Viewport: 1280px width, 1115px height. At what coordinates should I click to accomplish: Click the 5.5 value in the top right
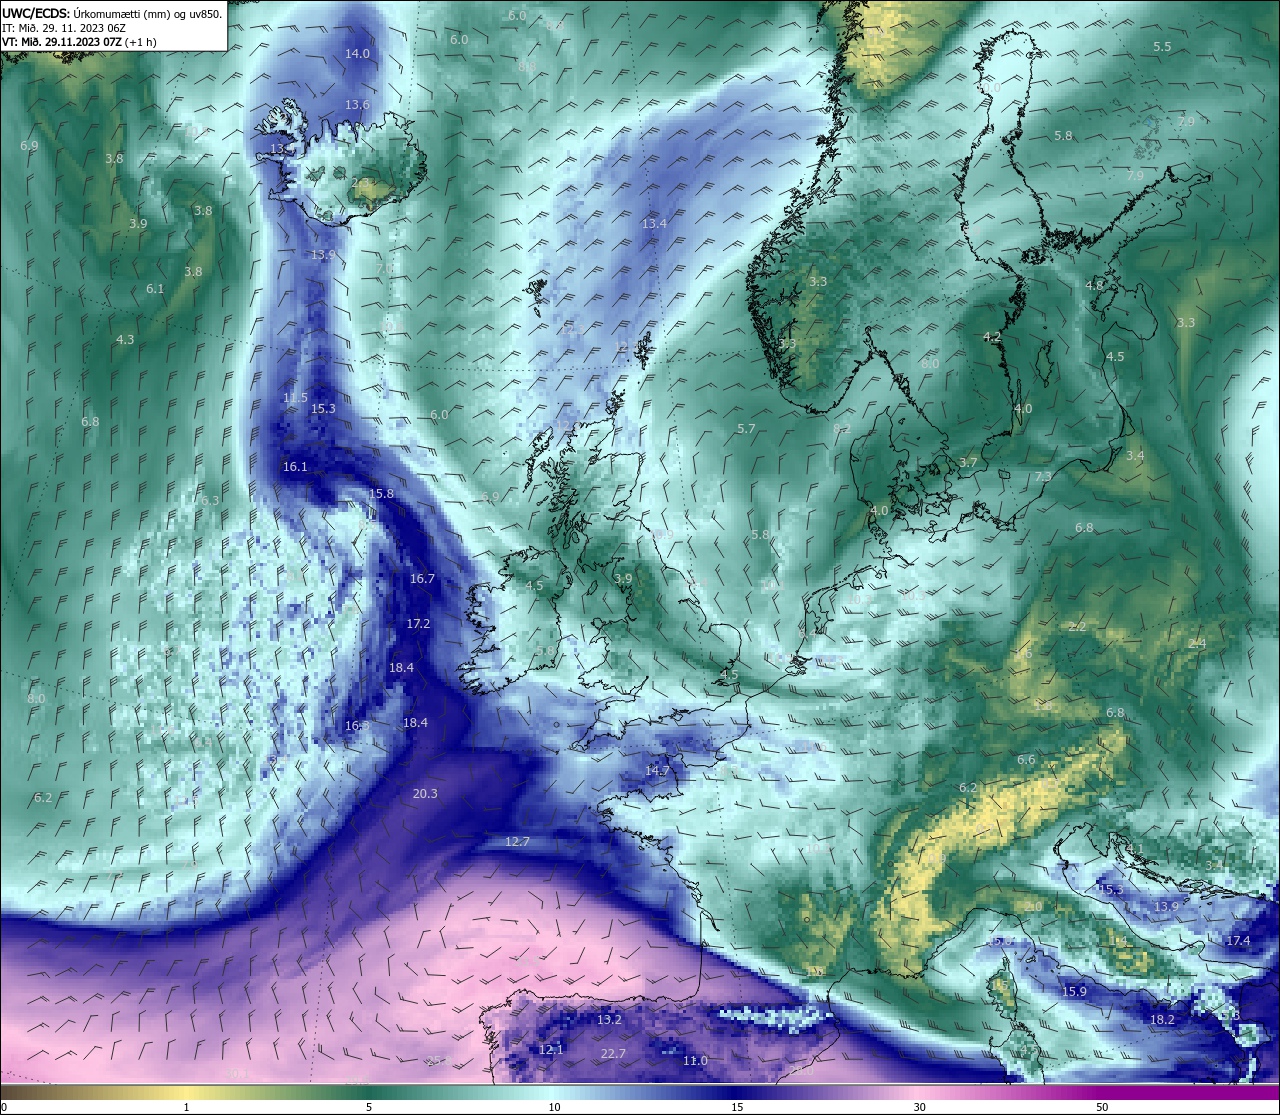point(1162,48)
